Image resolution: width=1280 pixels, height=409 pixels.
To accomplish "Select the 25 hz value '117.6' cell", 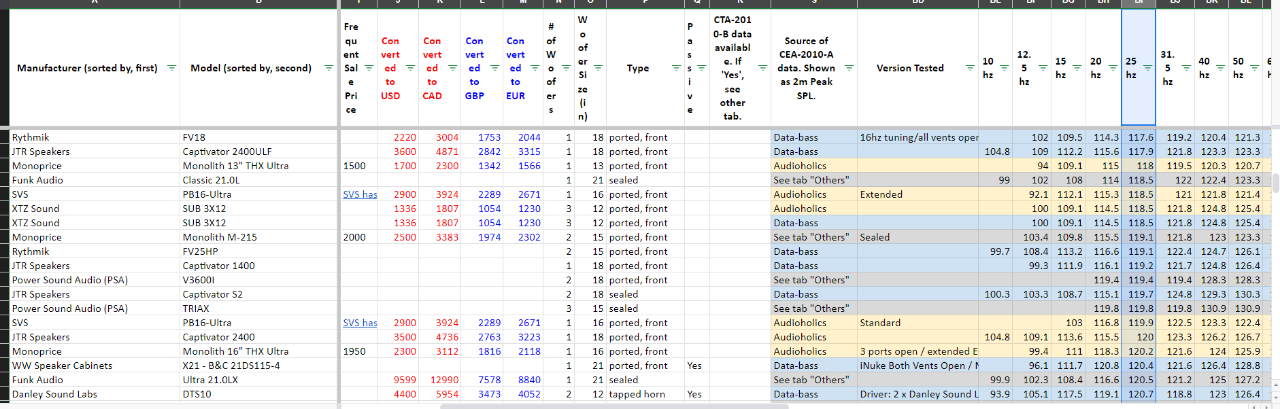I will pos(1139,136).
